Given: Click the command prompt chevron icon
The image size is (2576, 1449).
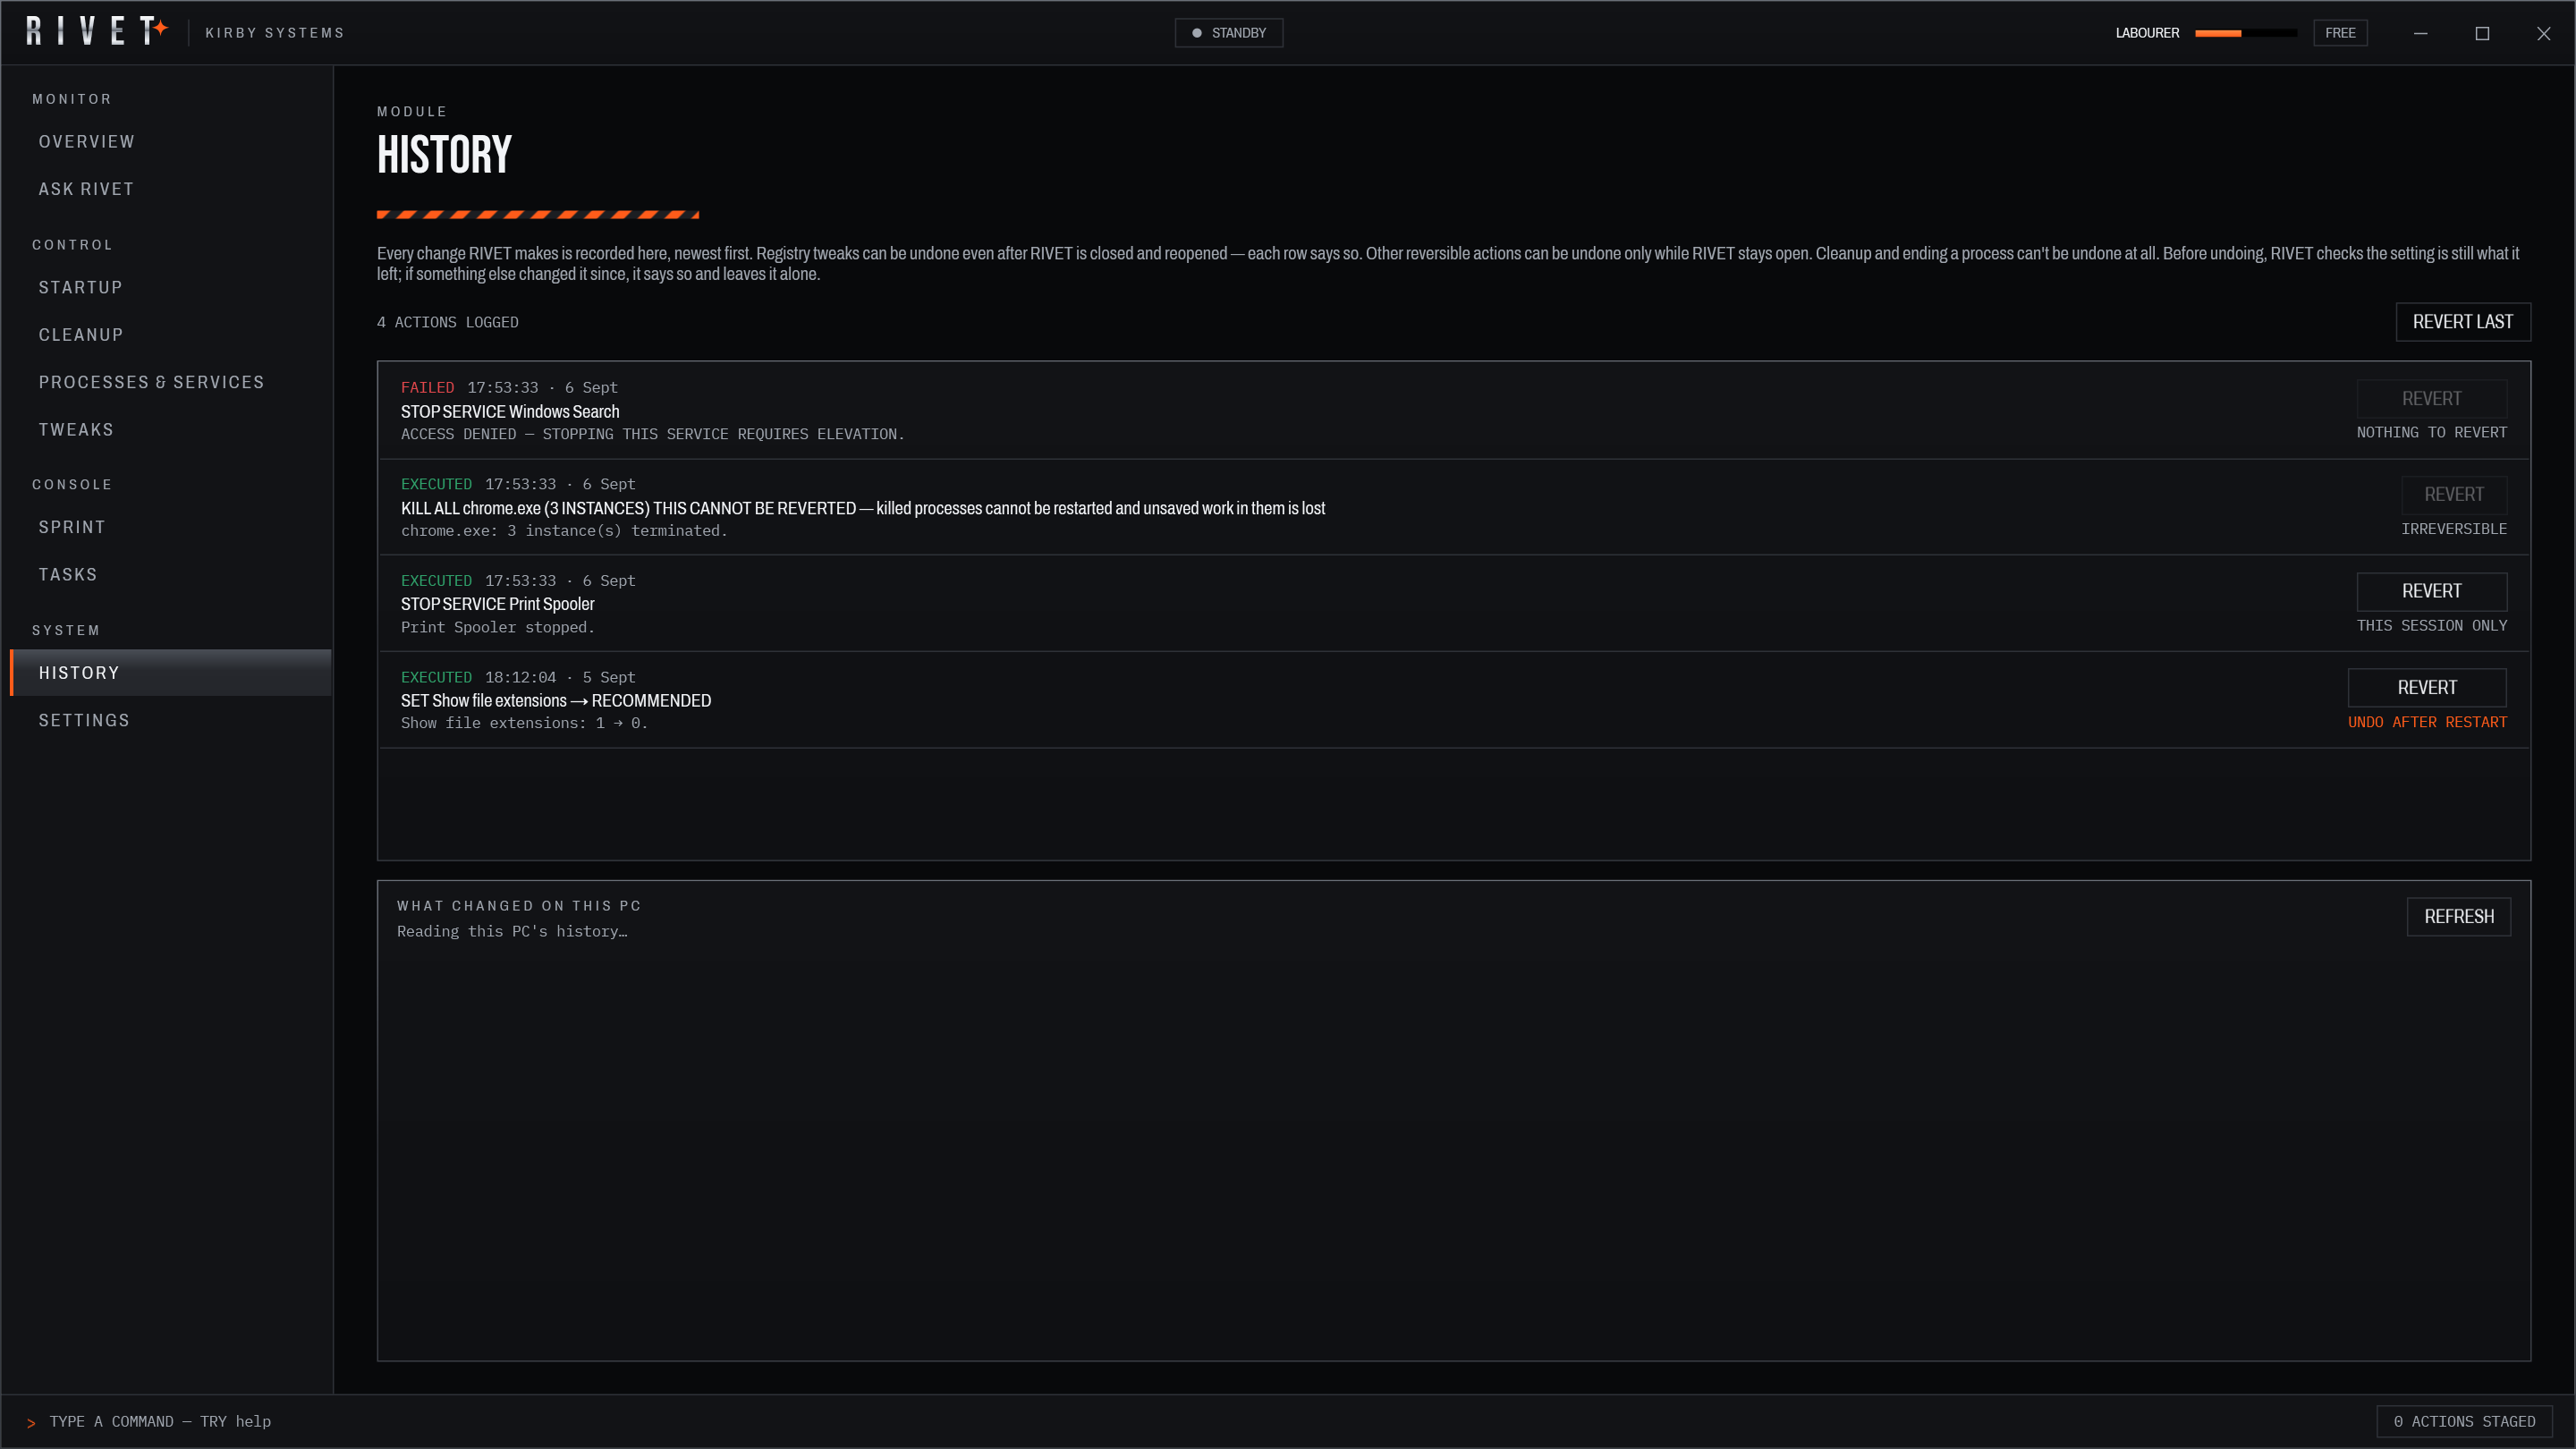Looking at the screenshot, I should pos(31,1422).
